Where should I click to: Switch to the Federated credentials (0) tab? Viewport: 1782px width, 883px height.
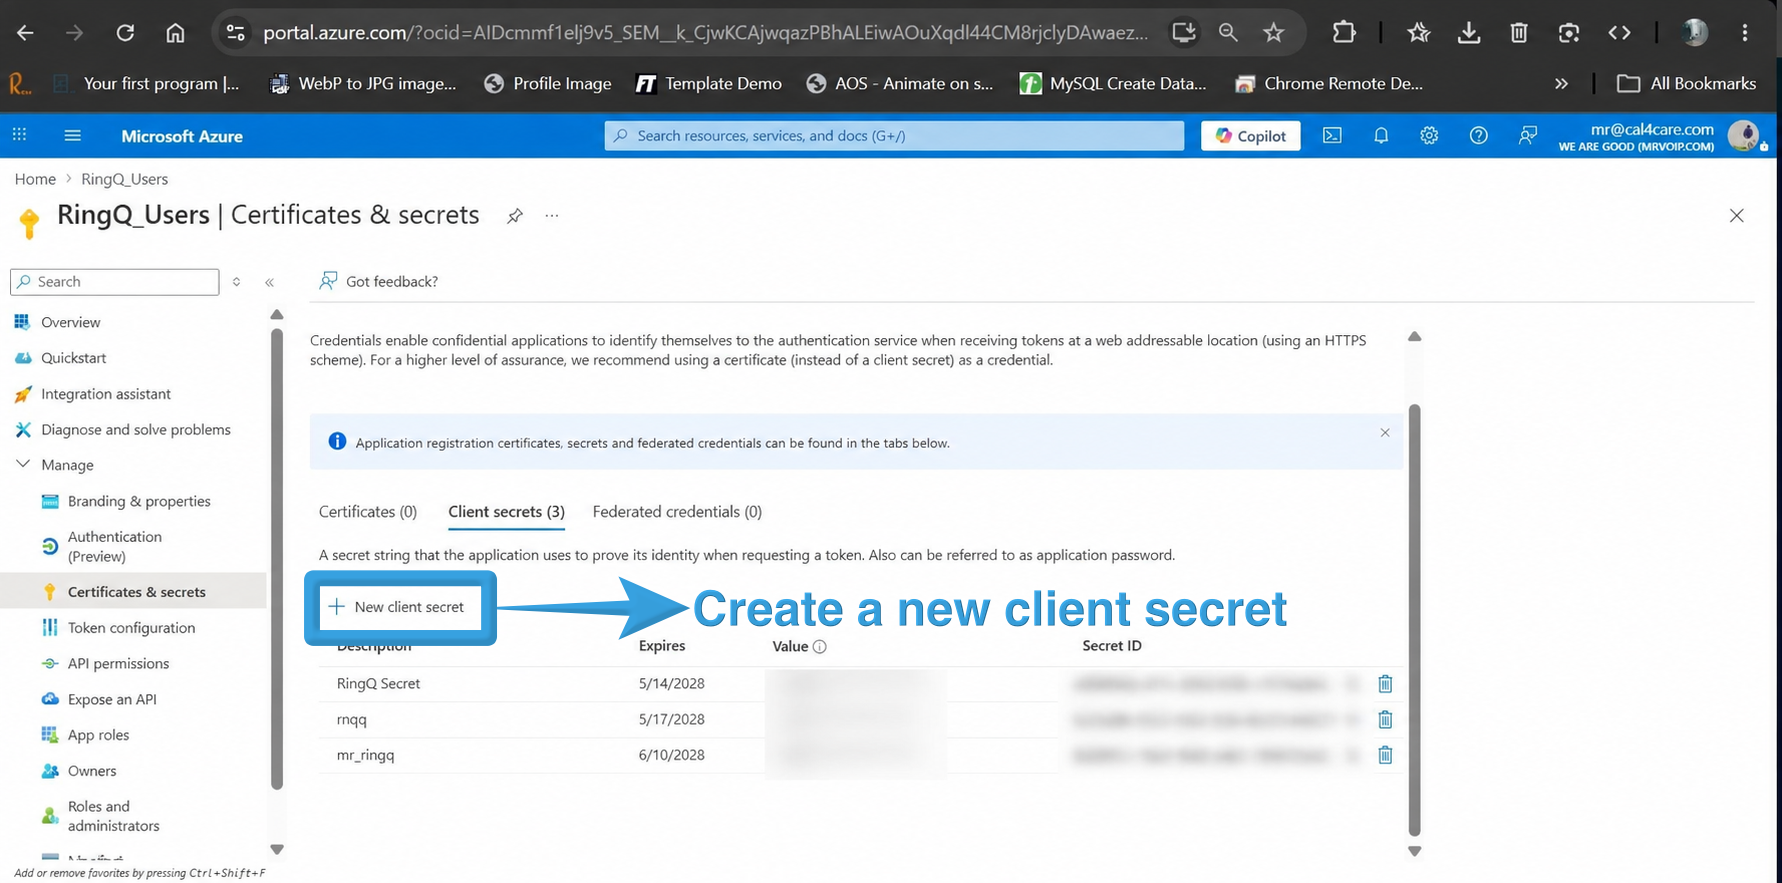677,511
